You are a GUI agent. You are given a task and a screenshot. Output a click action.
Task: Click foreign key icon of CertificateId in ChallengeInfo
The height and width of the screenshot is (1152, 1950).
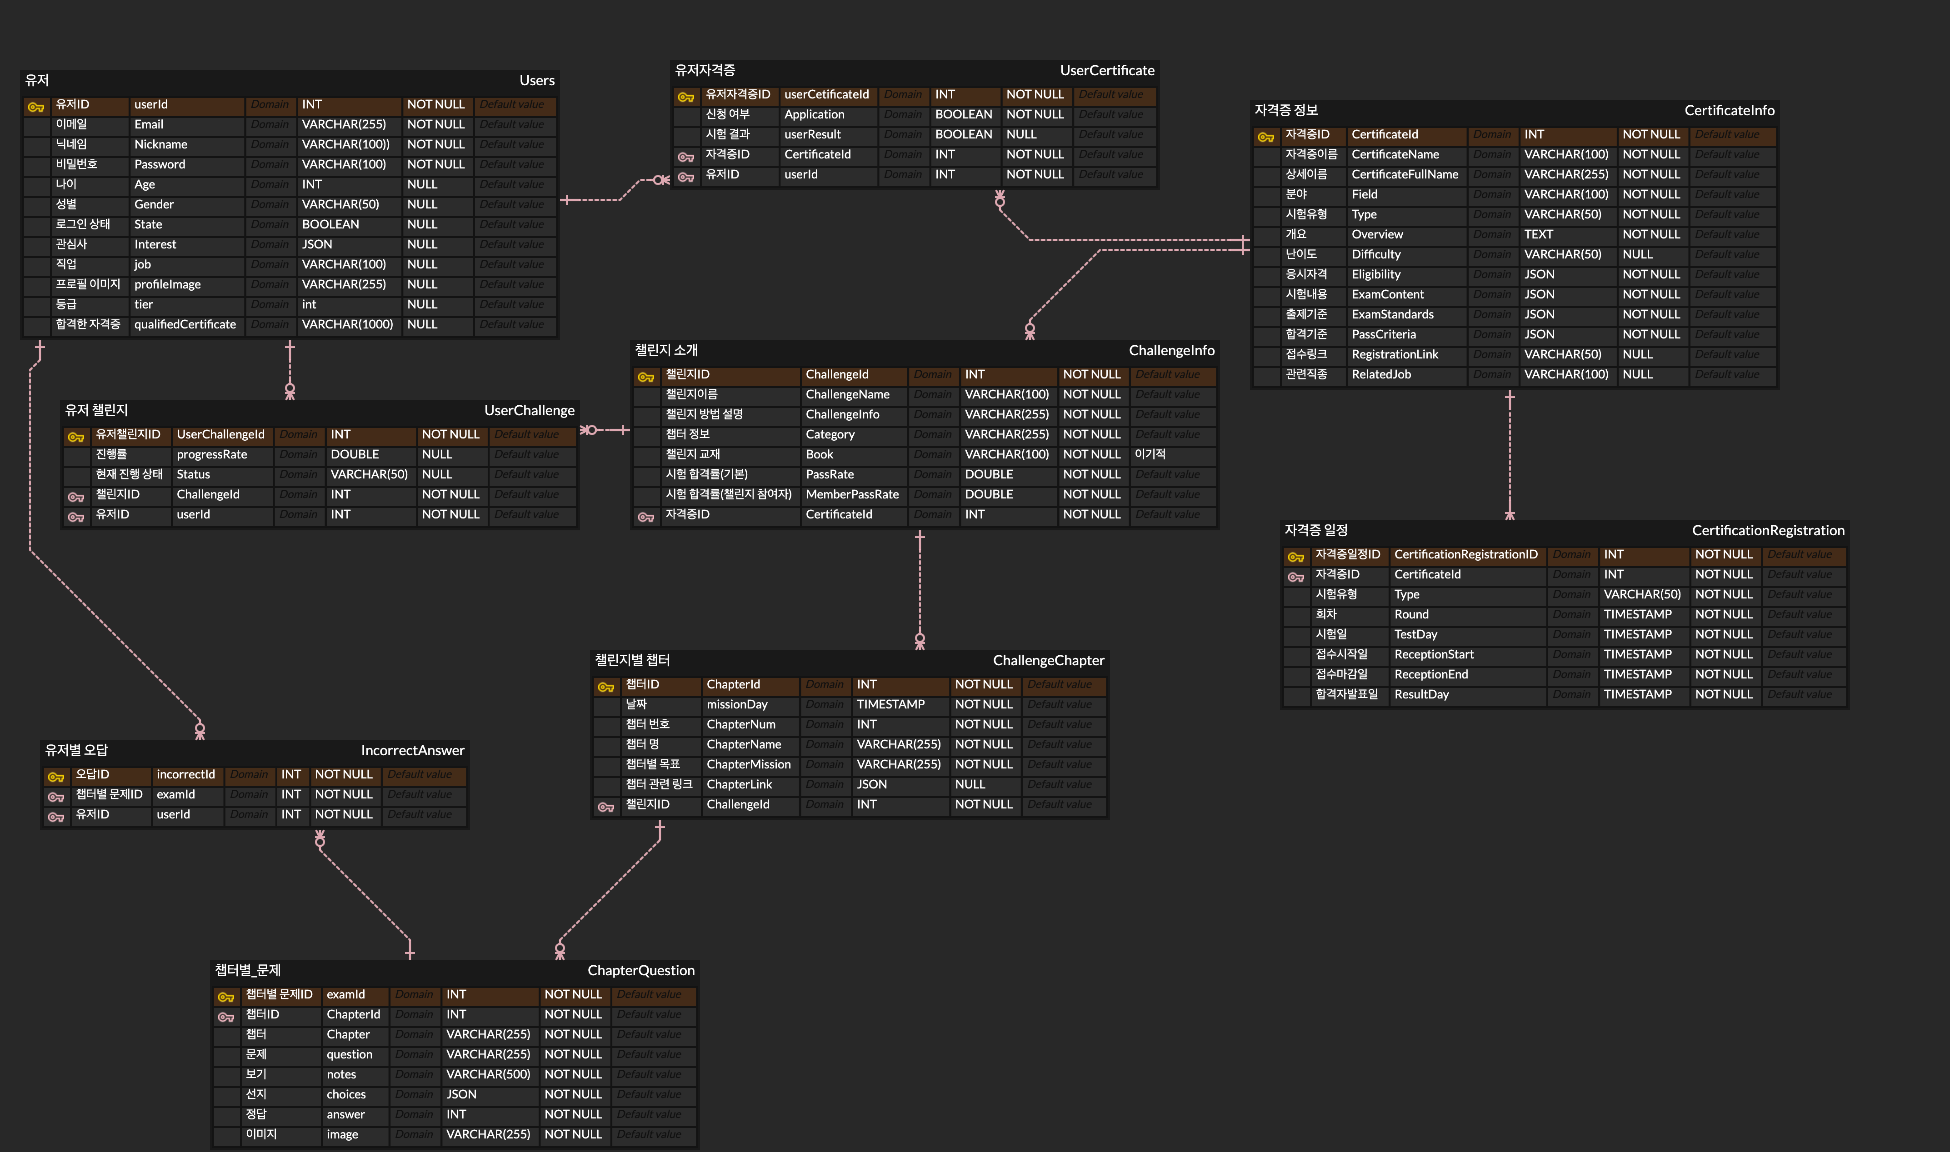[x=646, y=516]
